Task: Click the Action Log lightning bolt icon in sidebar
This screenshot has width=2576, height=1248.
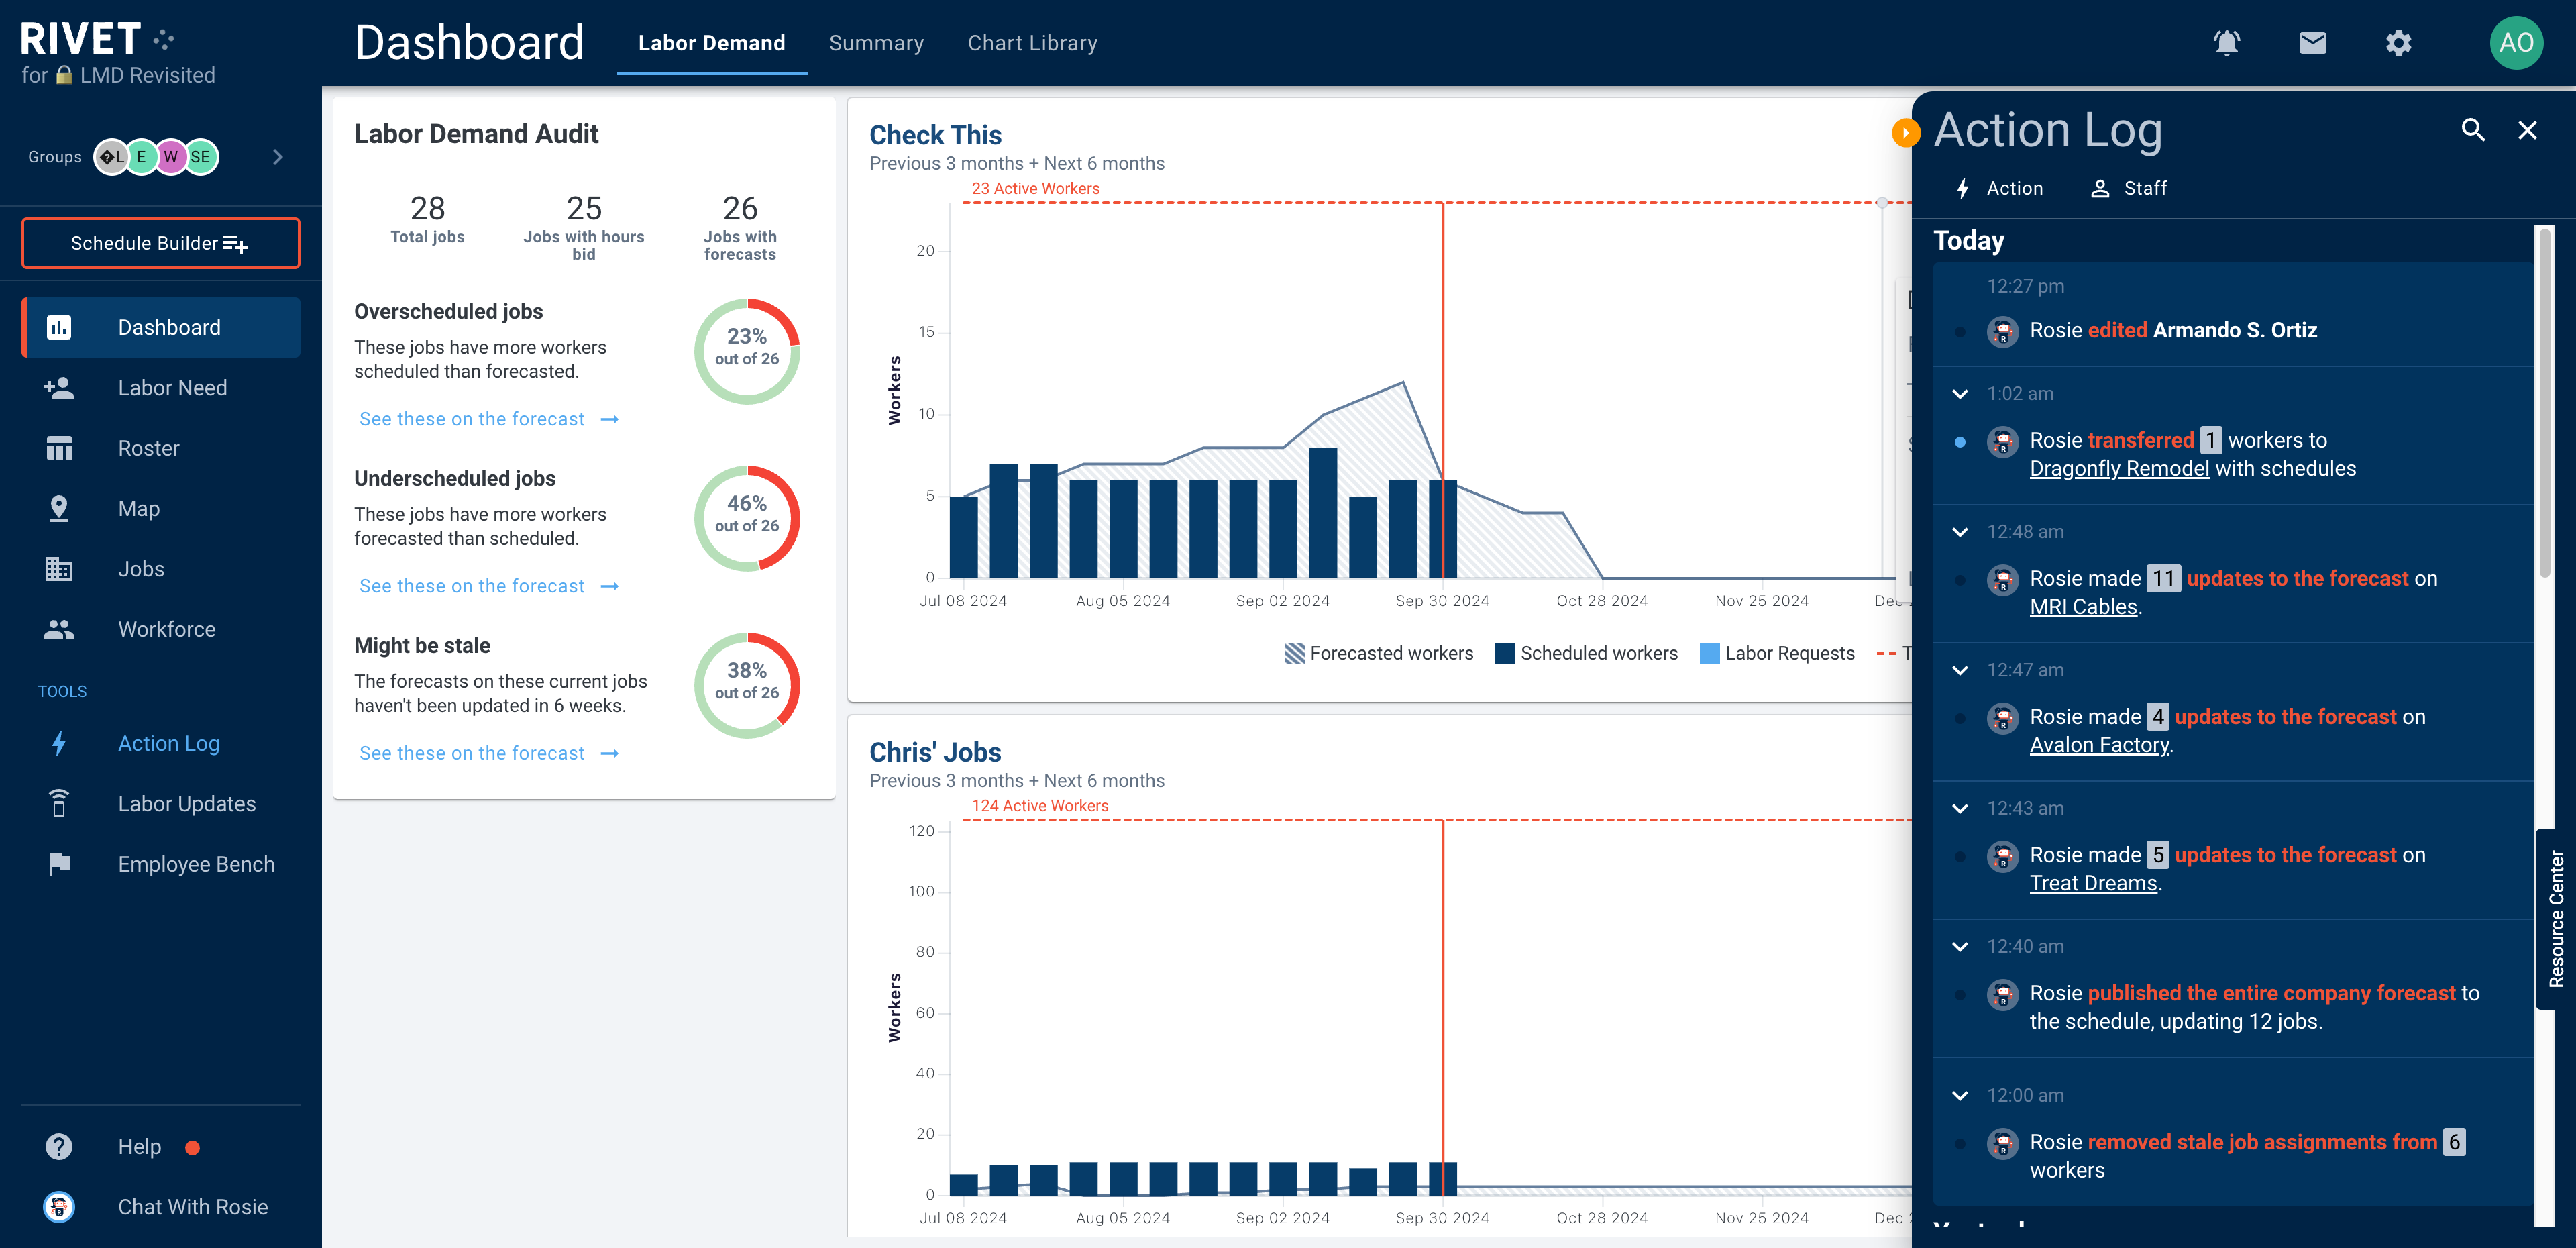Action: point(59,743)
